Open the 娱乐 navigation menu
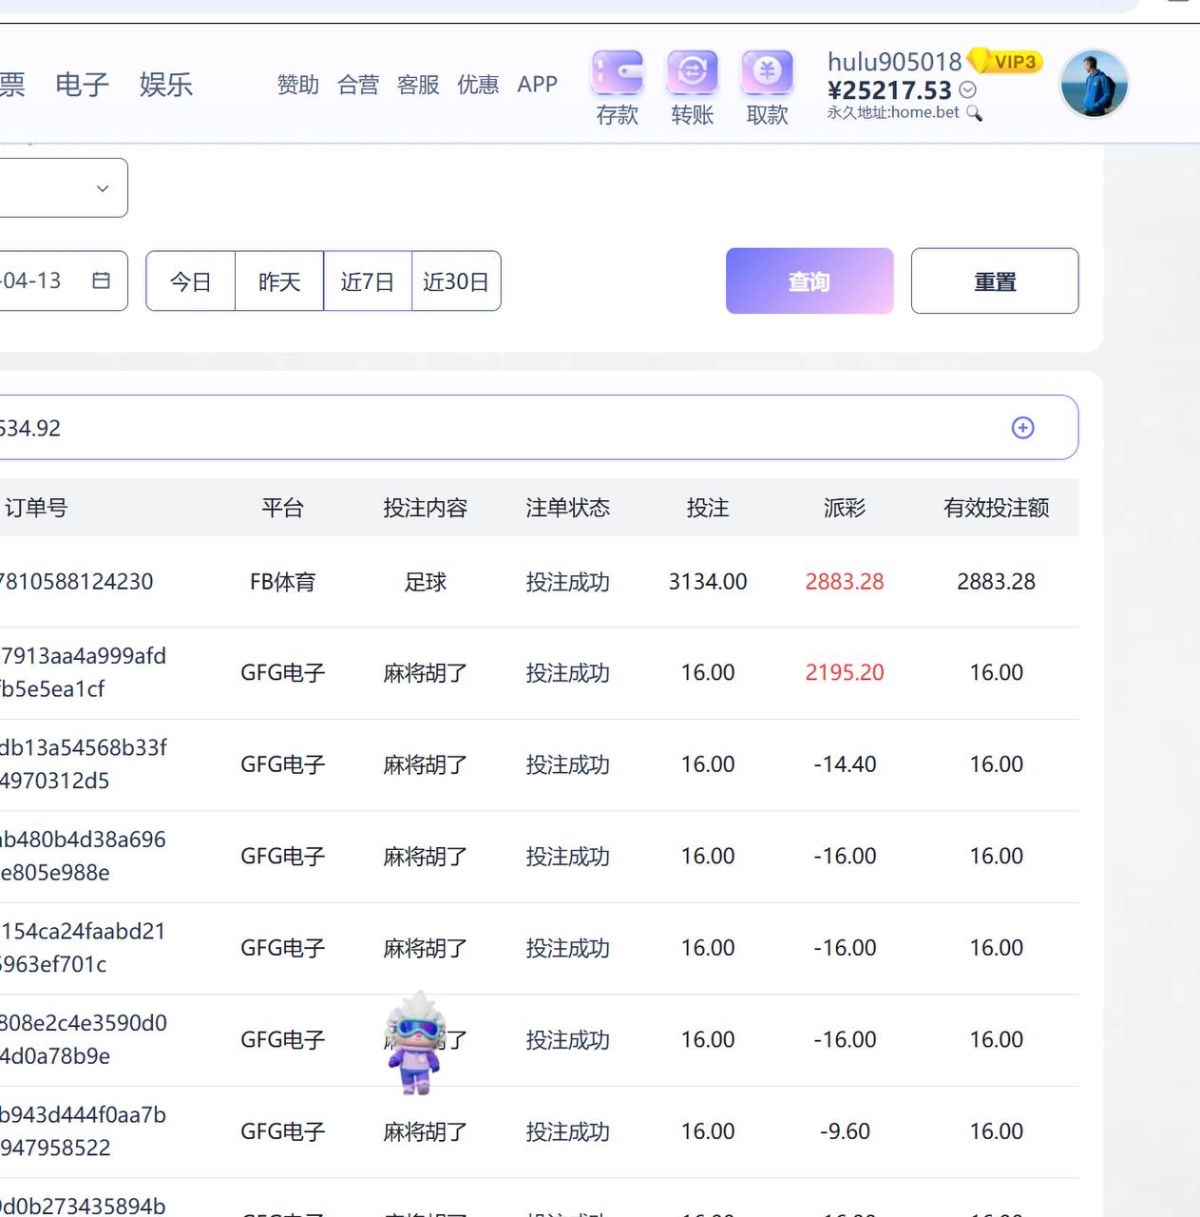 point(164,84)
